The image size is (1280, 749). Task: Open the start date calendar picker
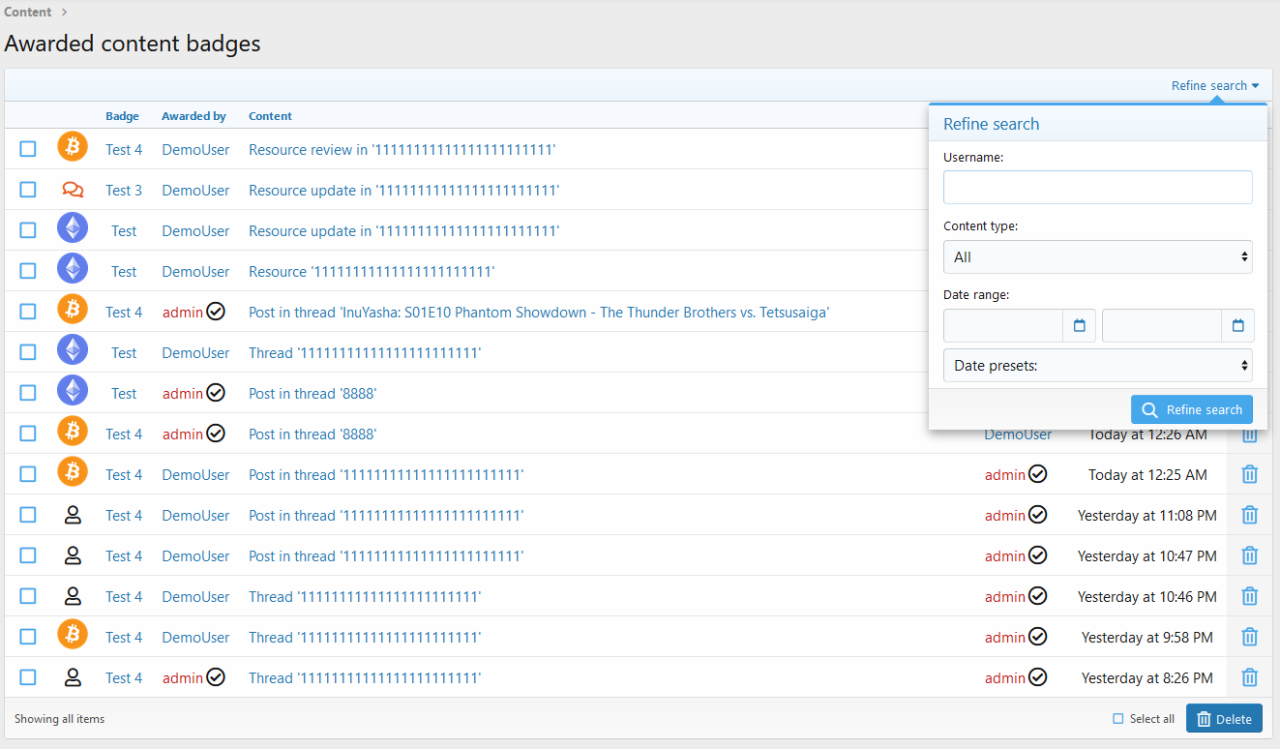[x=1079, y=326]
